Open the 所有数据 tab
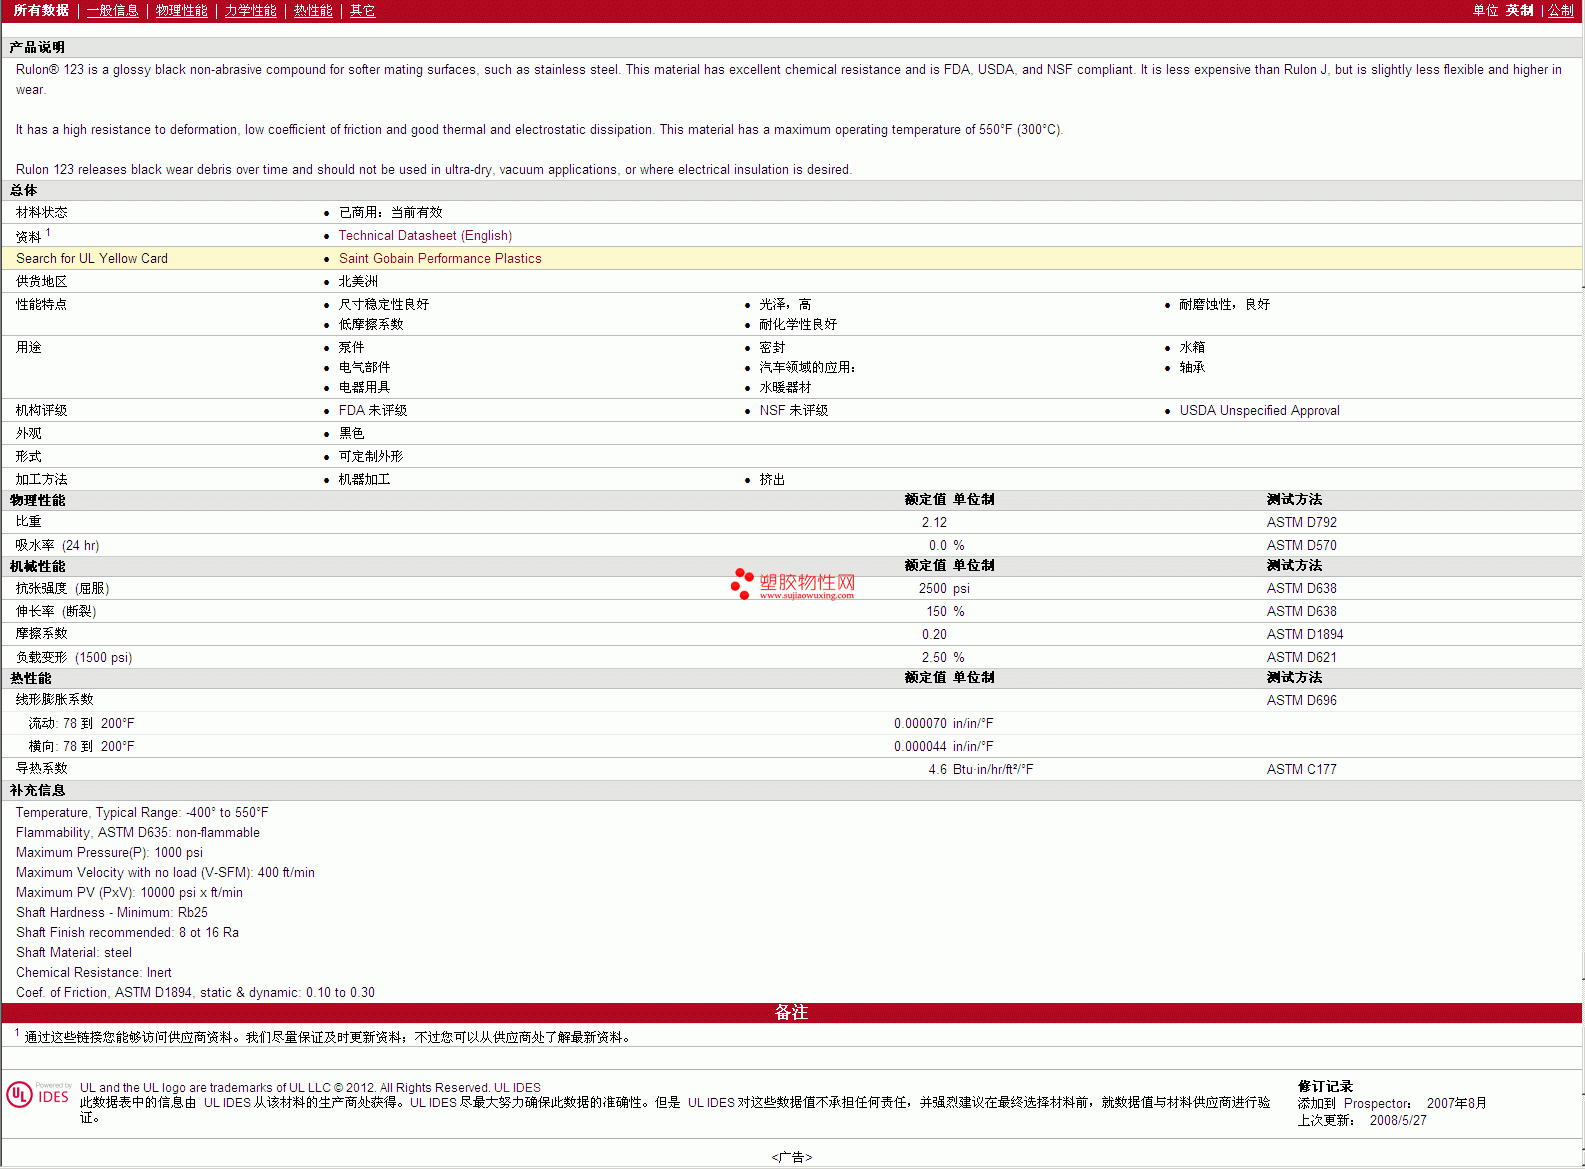This screenshot has height=1169, width=1585. [x=41, y=11]
